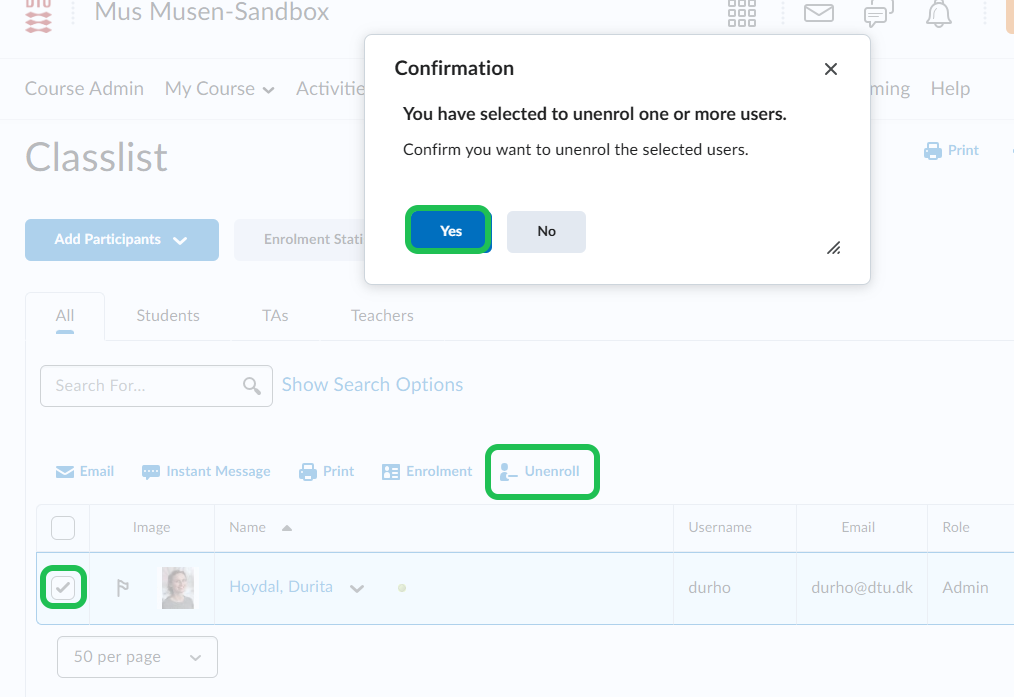Click the flag icon beside Hoydal, Durita
The height and width of the screenshot is (697, 1014).
tap(123, 588)
